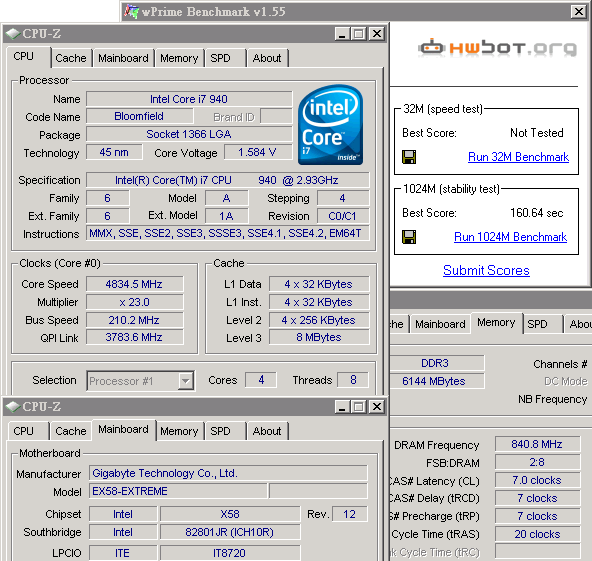Click the CPU-Z icon in the top title bar
The image size is (592, 561).
pos(13,34)
